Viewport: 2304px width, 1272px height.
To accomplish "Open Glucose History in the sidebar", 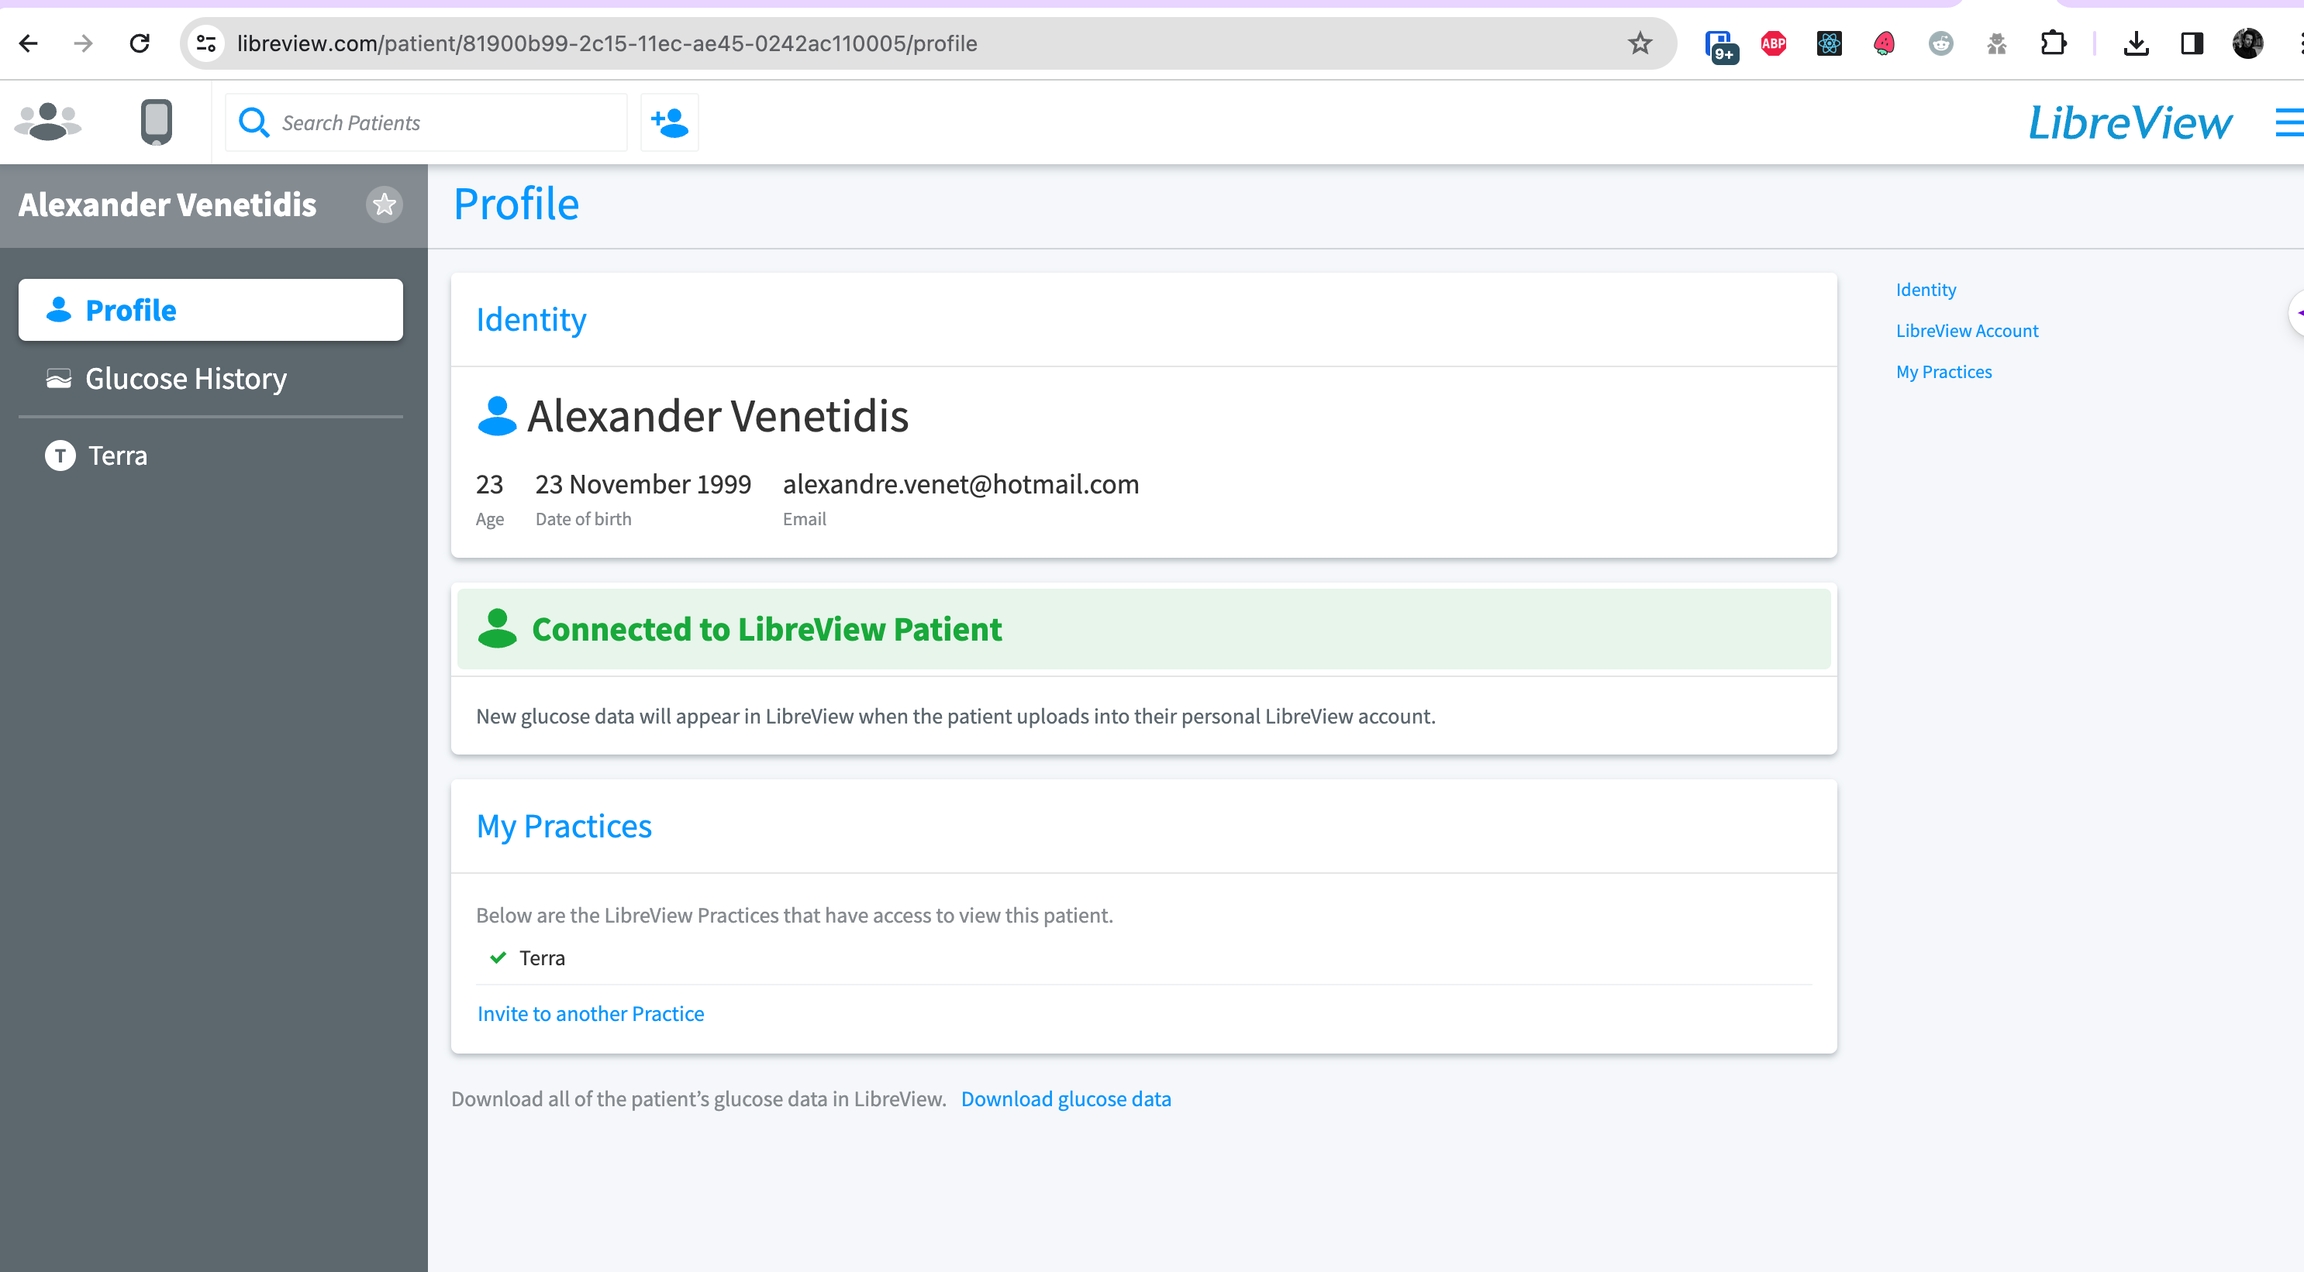I will 186,379.
